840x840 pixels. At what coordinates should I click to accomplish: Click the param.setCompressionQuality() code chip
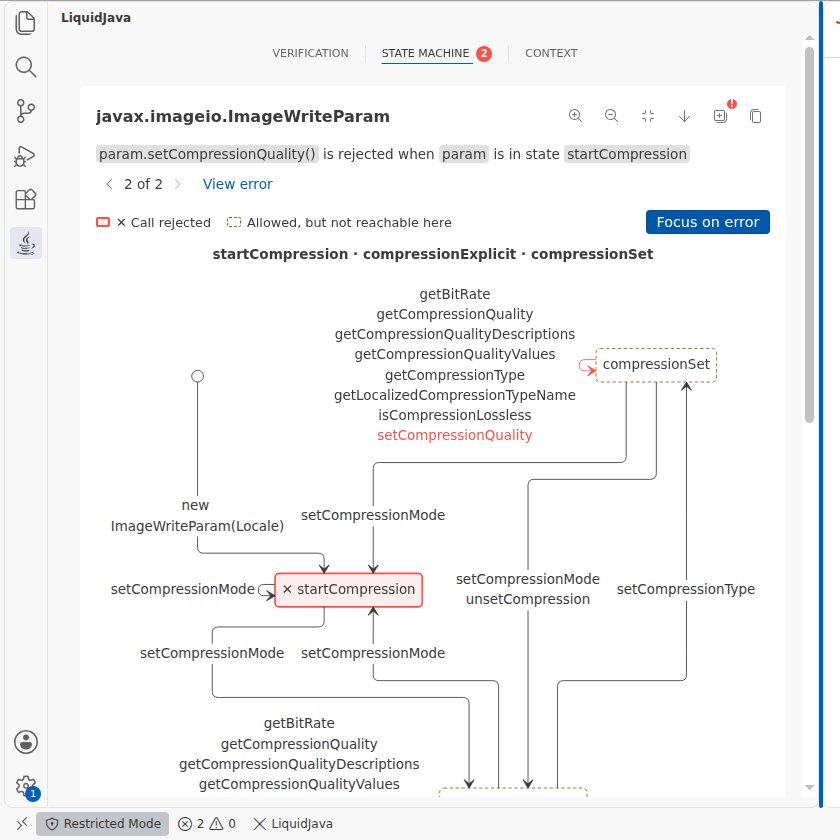[207, 154]
